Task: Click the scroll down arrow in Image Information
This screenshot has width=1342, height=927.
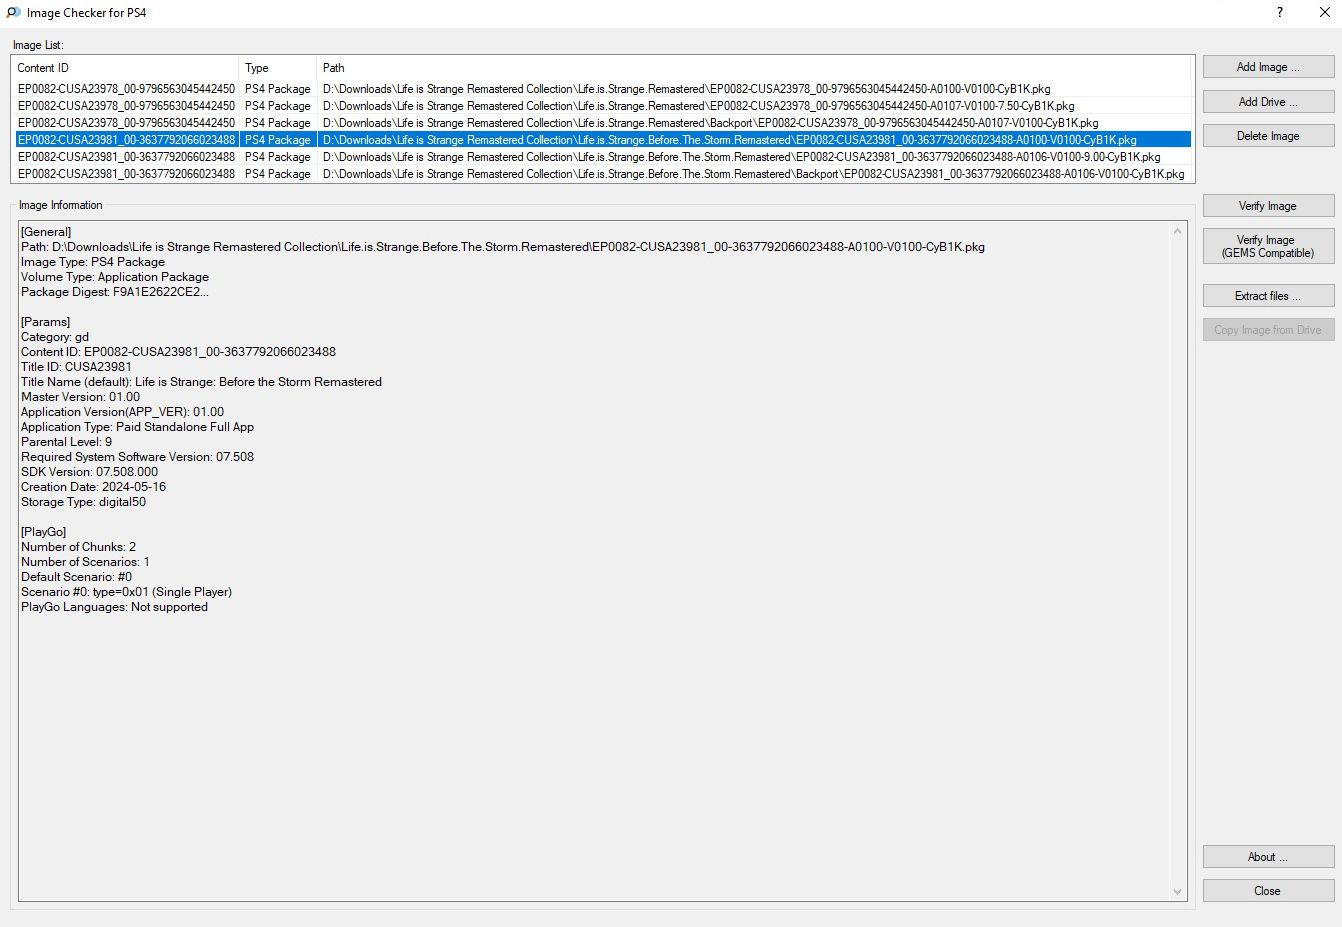Action: 1177,892
